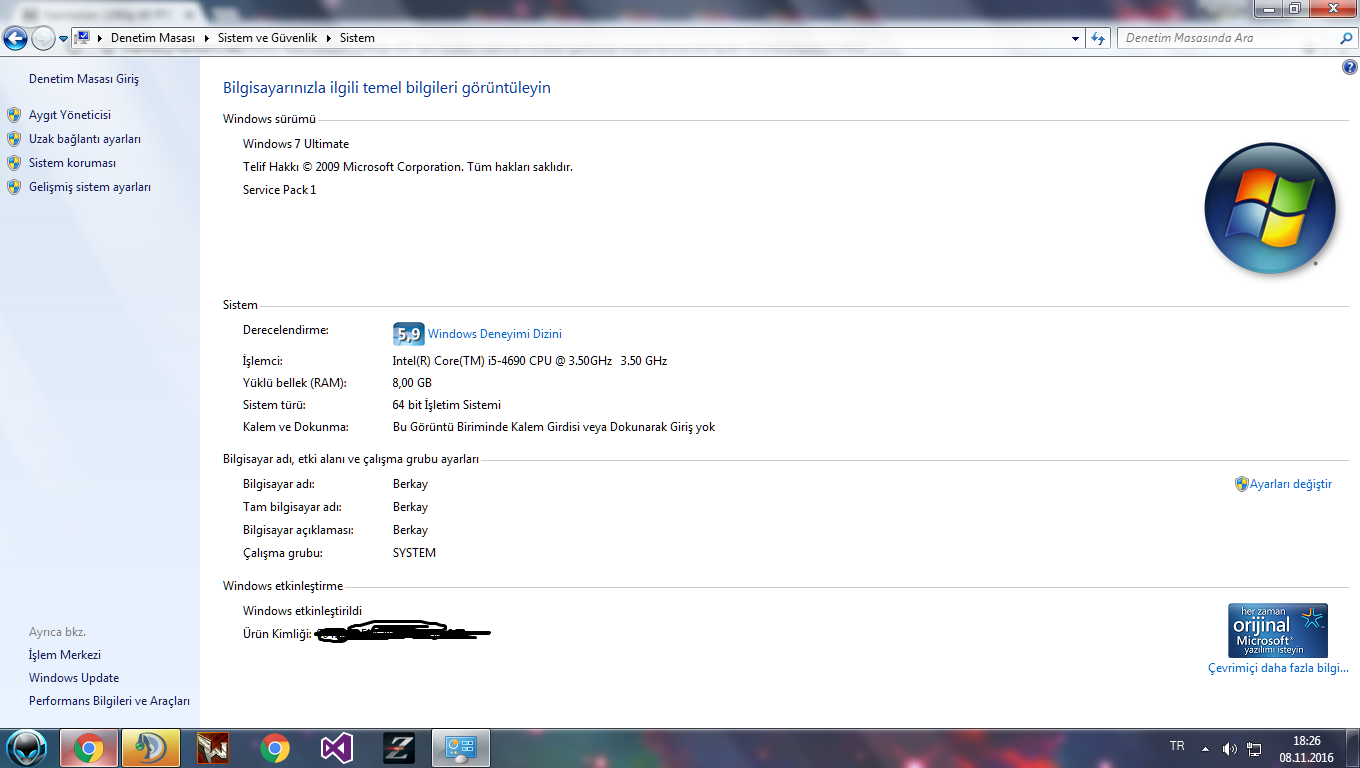Image resolution: width=1360 pixels, height=768 pixels.
Task: Click the shield icon beside Sistem koruması
Action: [14, 163]
